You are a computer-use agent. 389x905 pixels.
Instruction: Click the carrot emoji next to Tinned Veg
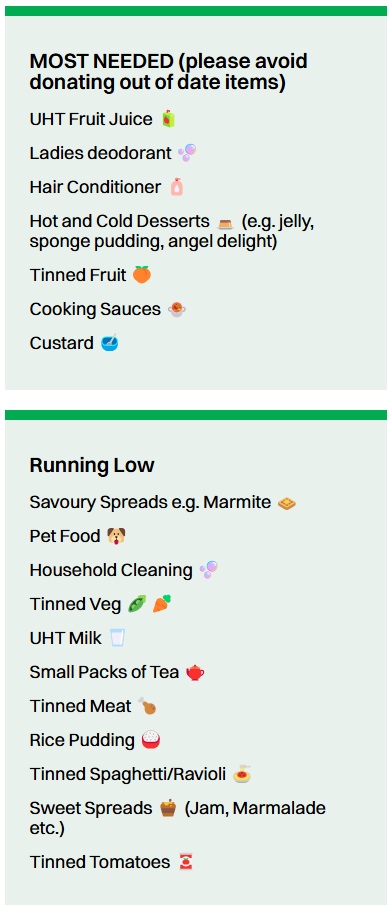[162, 604]
